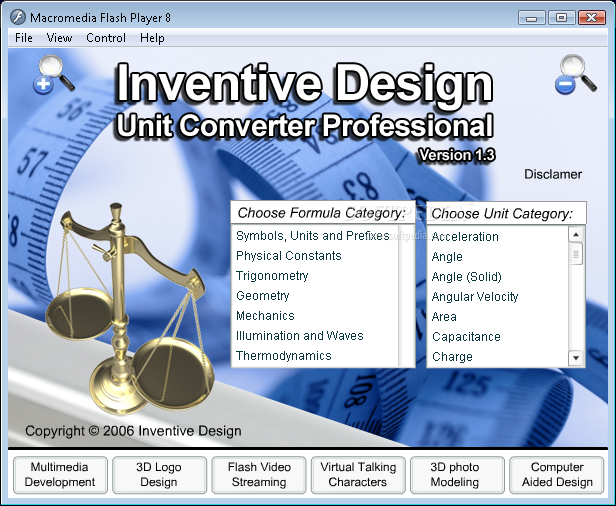The height and width of the screenshot is (506, 616).
Task: Minimize the Flash Player window
Action: (x=532, y=18)
